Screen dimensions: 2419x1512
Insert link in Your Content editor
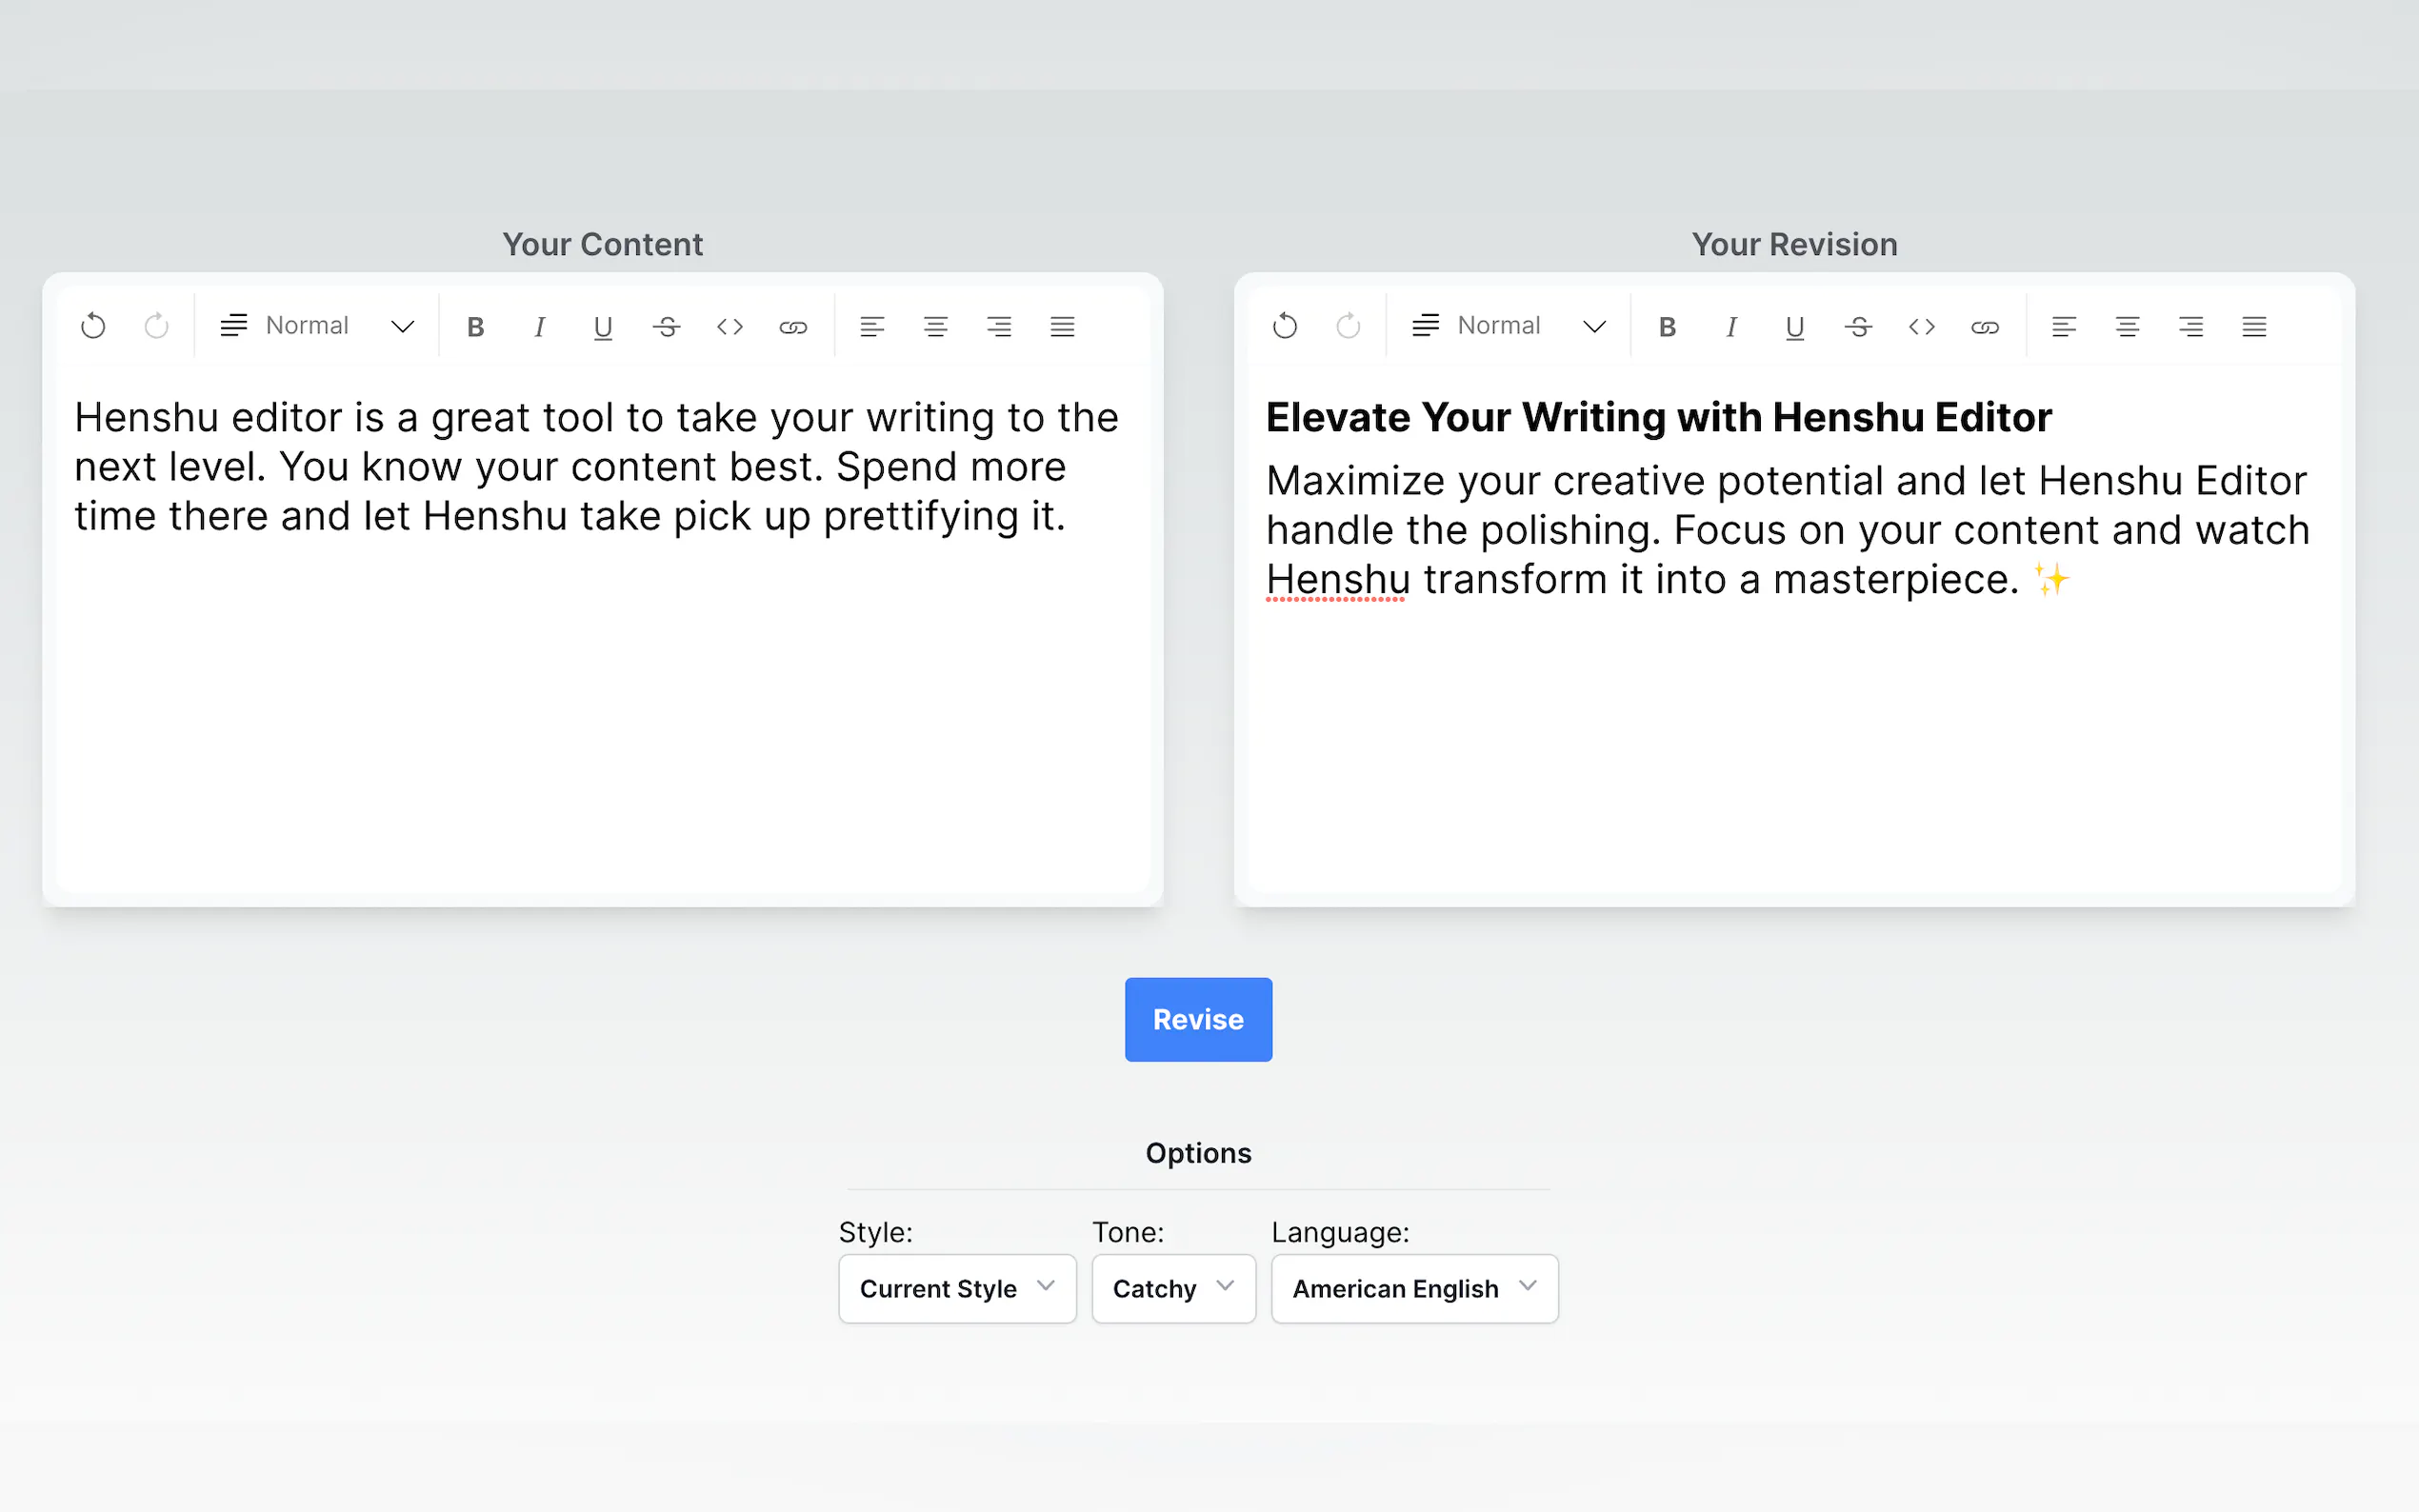(793, 327)
